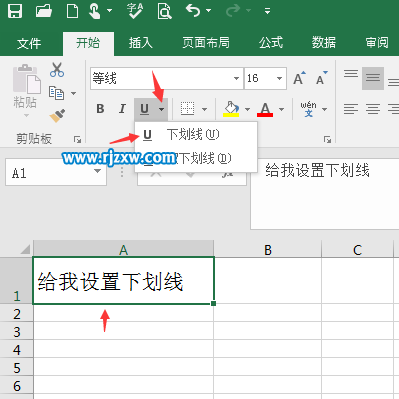Open undo history dropdown arrow
The height and width of the screenshot is (399, 399).
(209, 11)
